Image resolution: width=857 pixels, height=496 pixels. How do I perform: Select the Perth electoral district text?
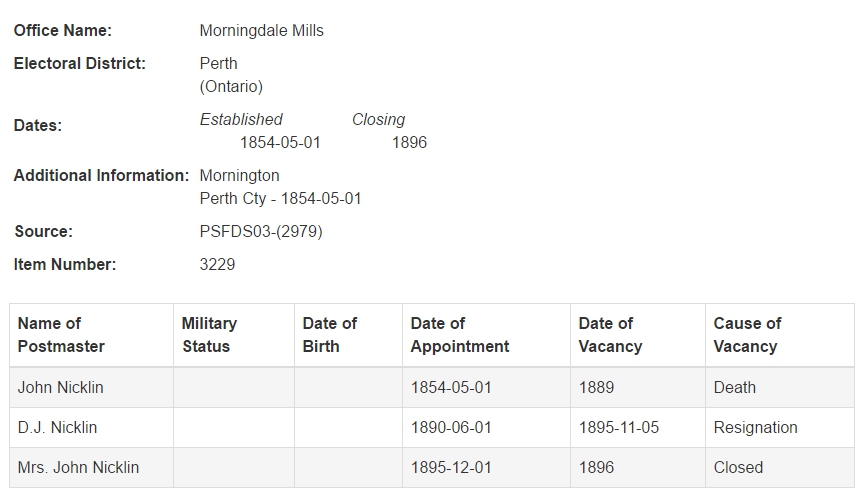tap(218, 63)
